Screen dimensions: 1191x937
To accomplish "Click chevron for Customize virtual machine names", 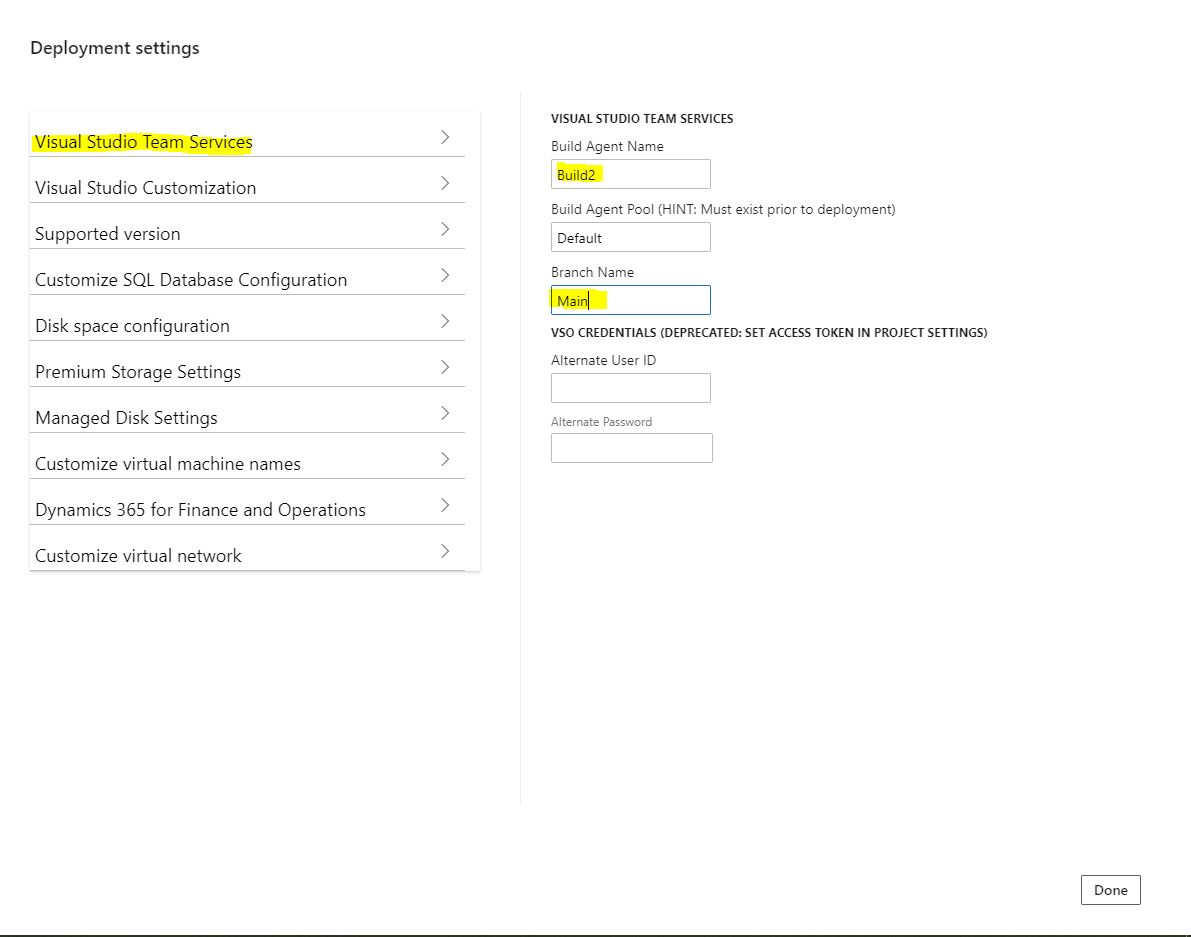I will coord(445,460).
